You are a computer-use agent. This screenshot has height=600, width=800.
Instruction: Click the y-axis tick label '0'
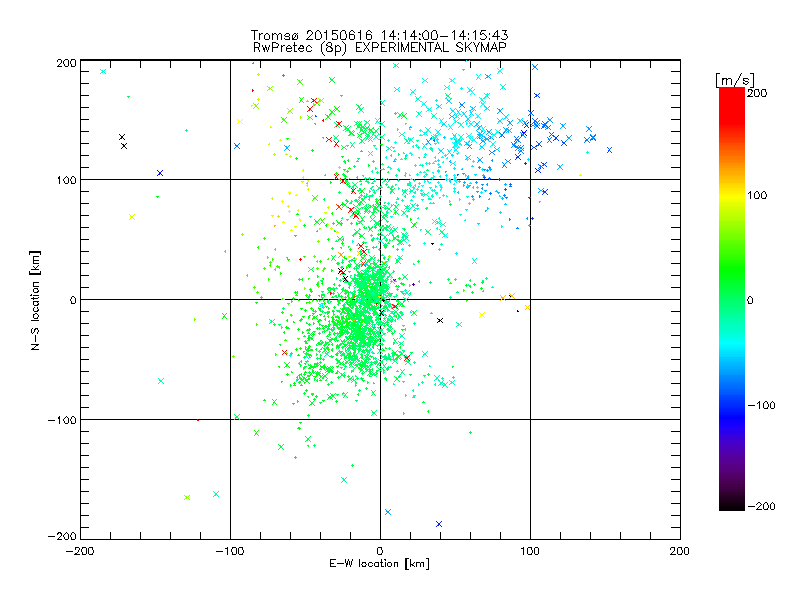(x=73, y=300)
